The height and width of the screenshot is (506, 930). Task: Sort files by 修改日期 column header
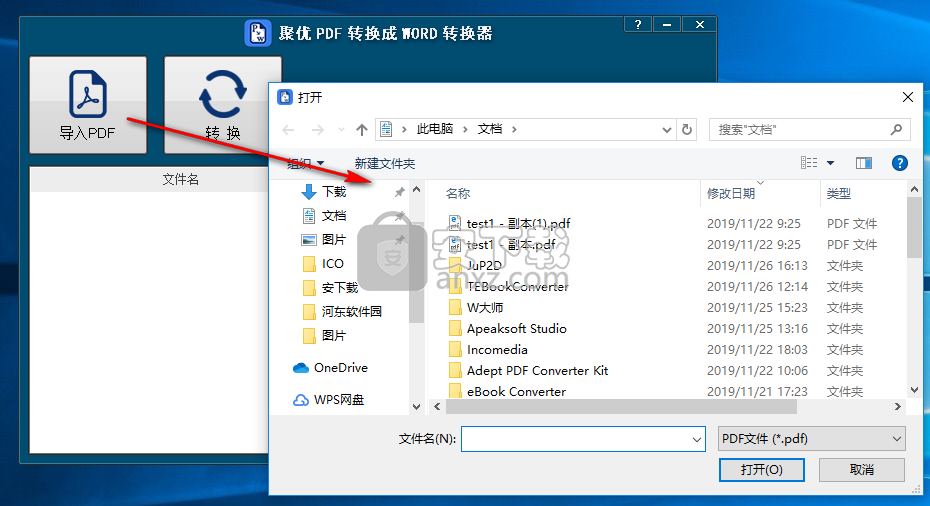click(x=731, y=193)
